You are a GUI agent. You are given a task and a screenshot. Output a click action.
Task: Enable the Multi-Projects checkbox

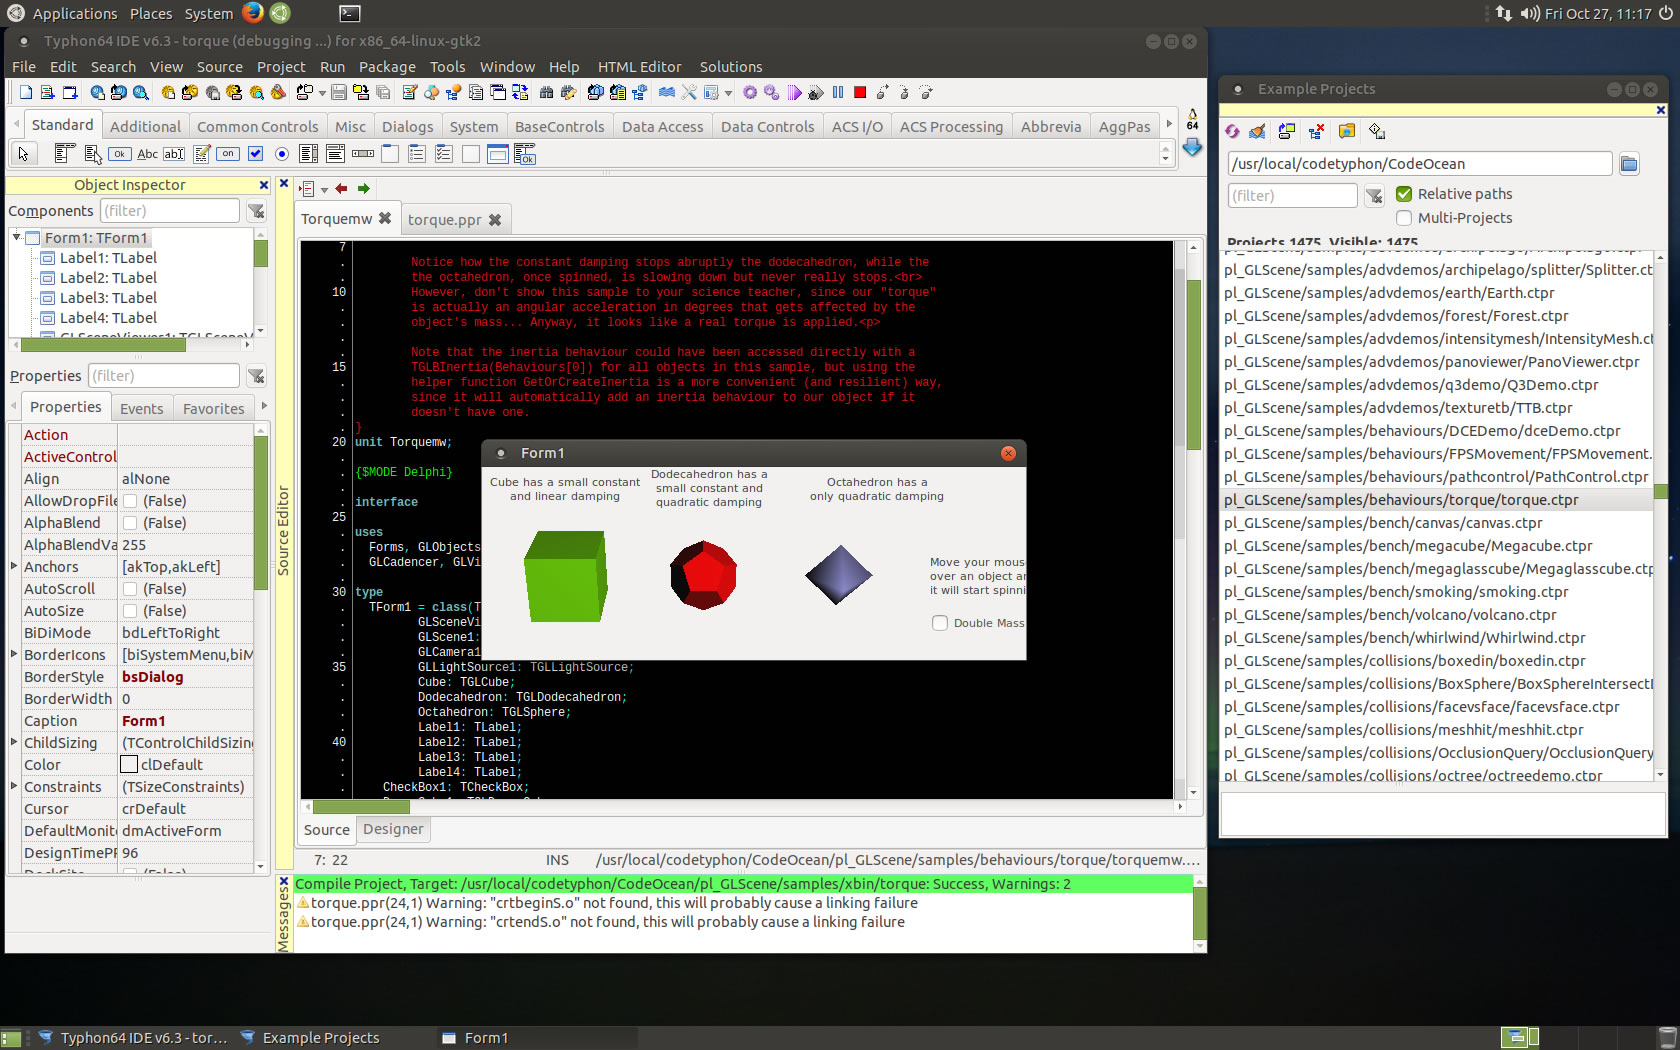(x=1404, y=218)
